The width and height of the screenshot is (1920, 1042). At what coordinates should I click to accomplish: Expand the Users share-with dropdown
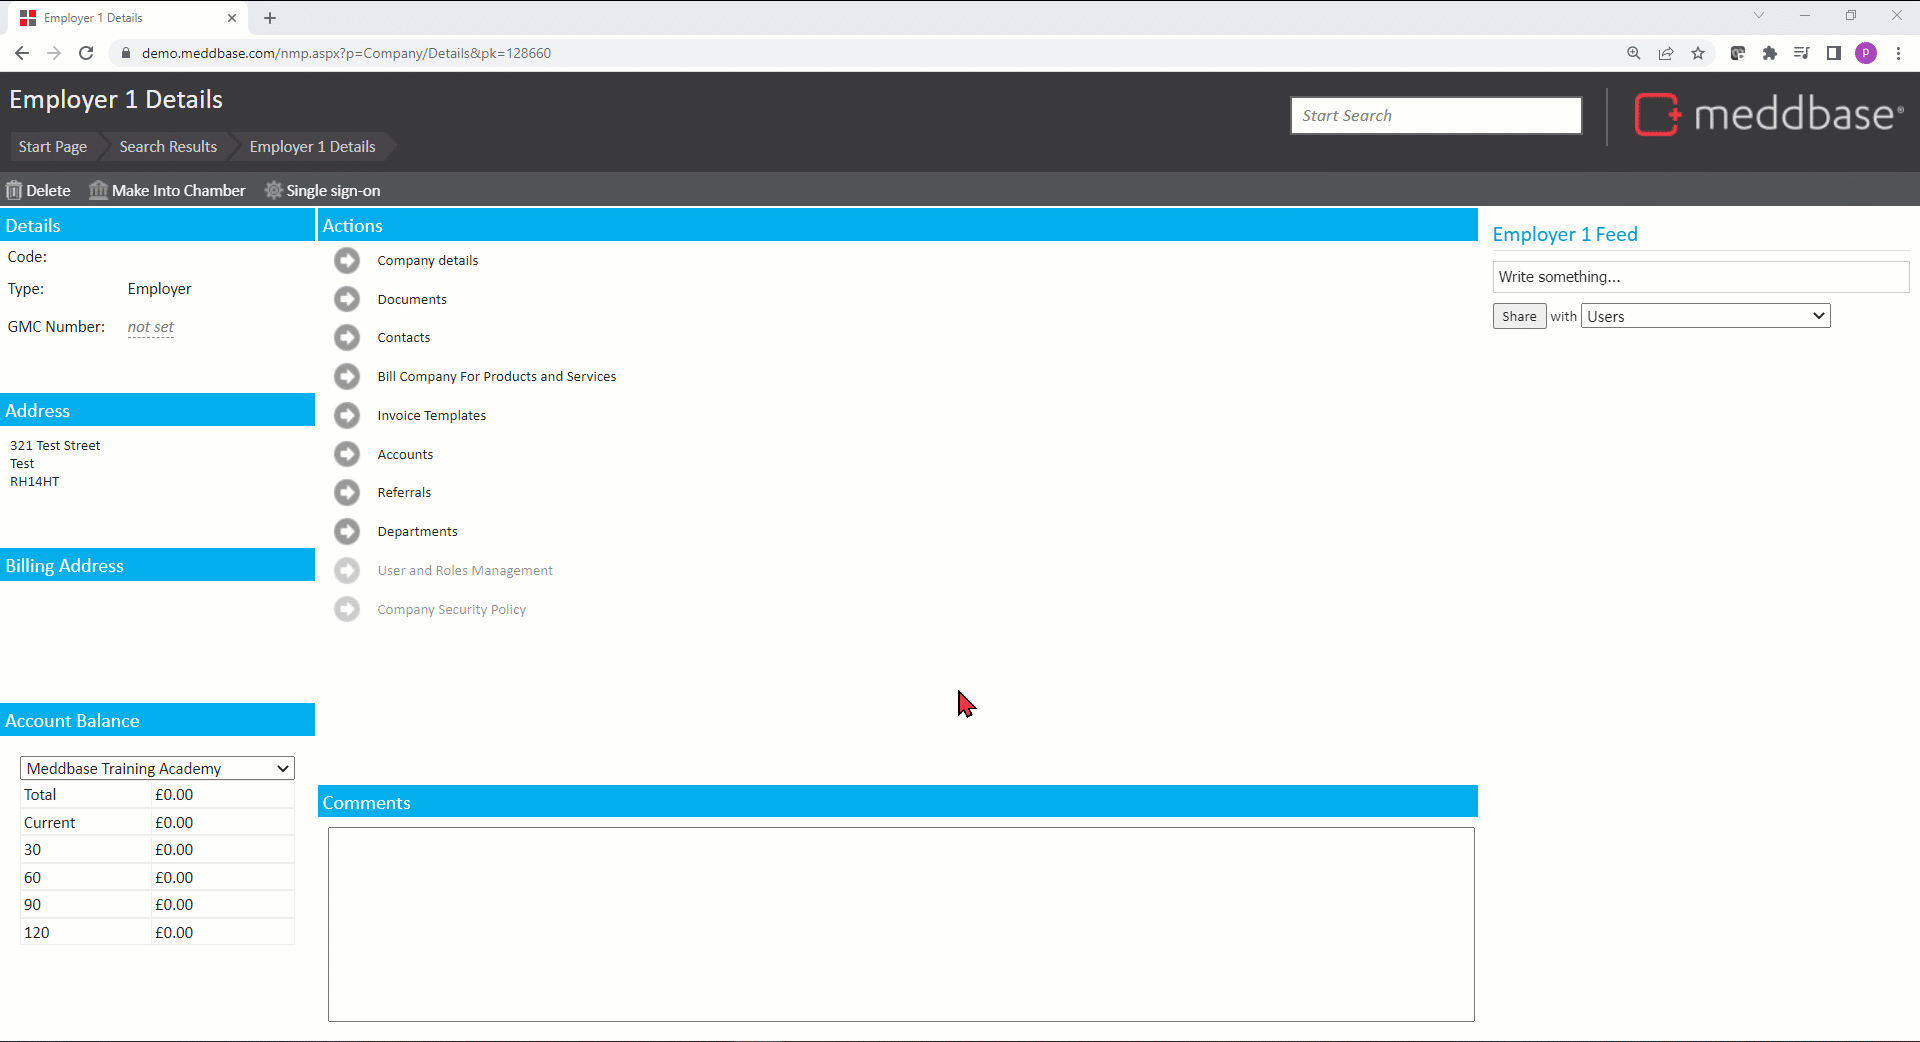[x=1705, y=316]
